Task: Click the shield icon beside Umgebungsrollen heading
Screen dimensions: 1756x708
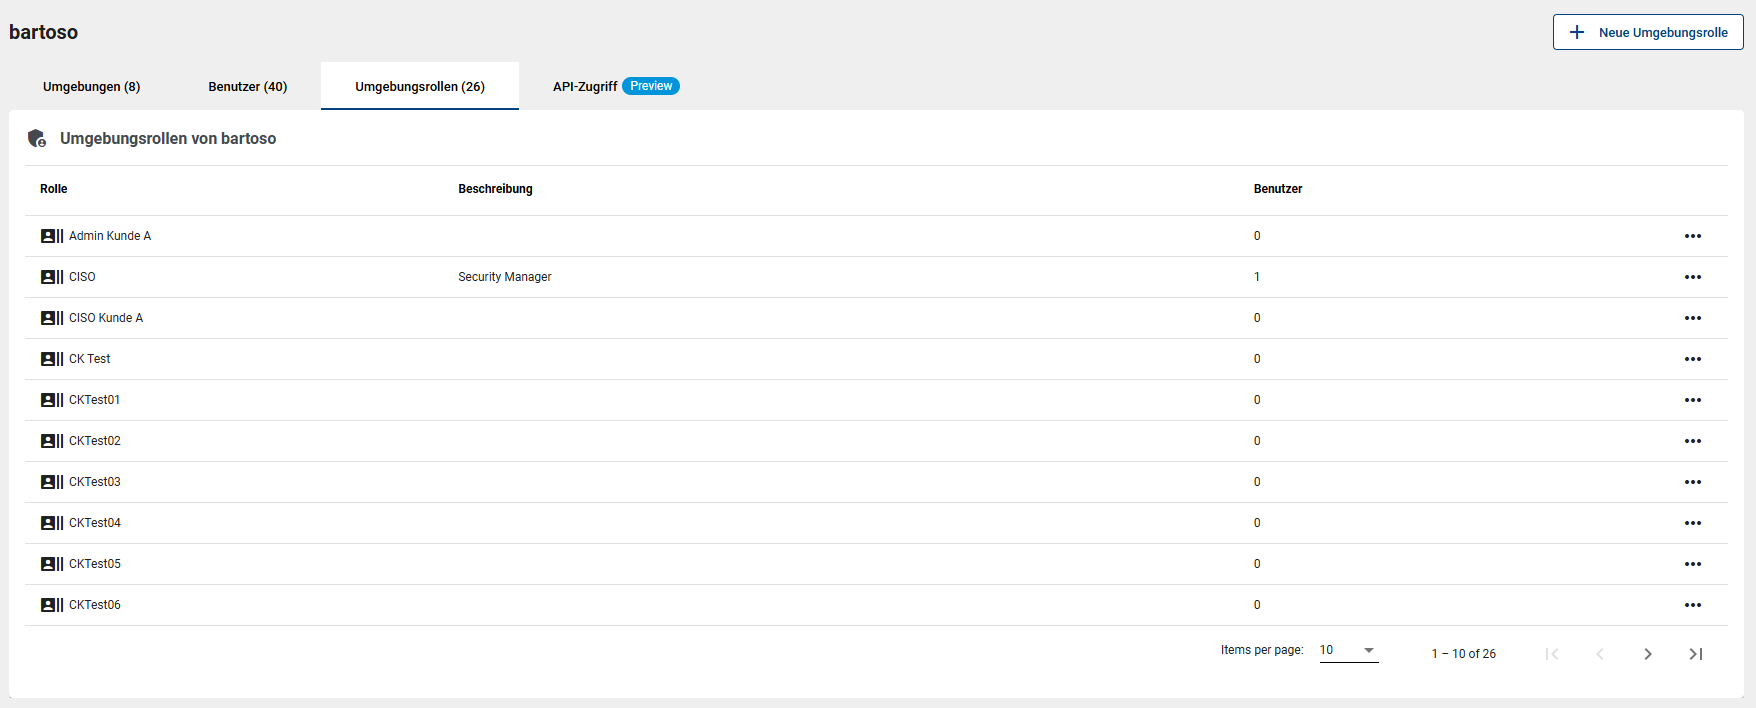Action: pos(37,139)
